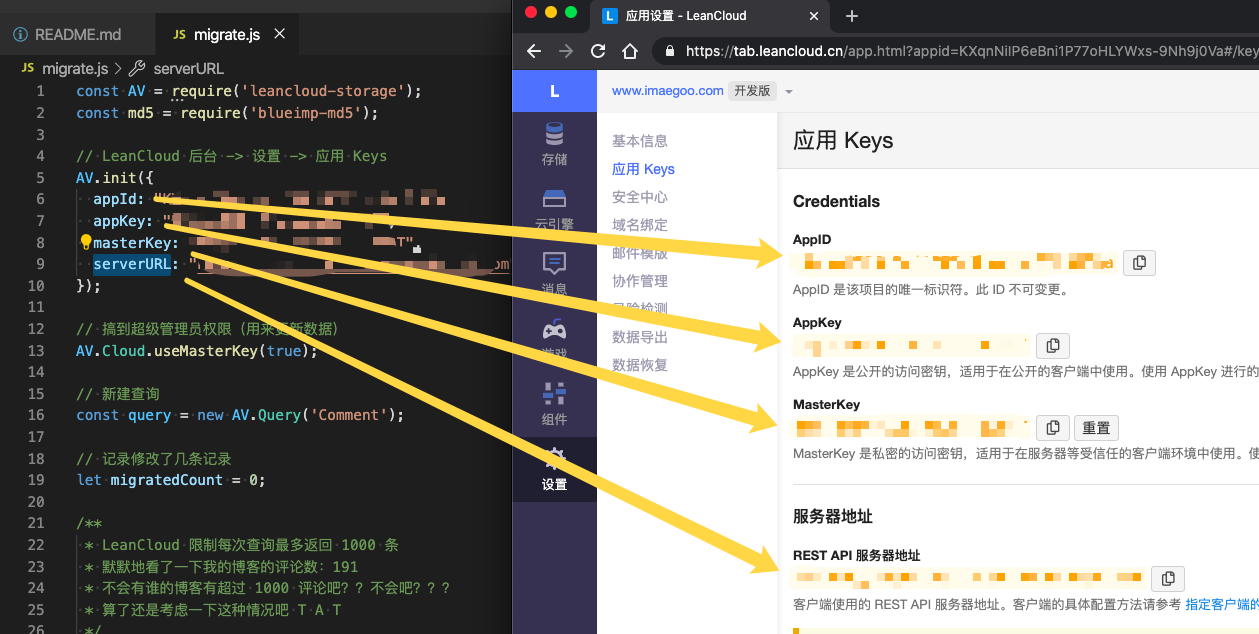This screenshot has height=634, width=1259.
Task: Open the 安全中心 settings page
Action: (x=640, y=197)
